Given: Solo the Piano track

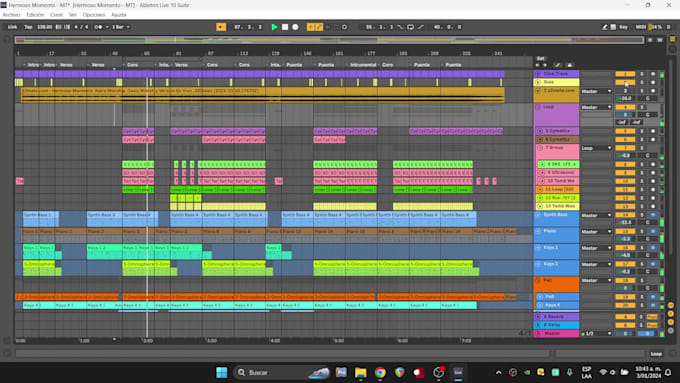Looking at the screenshot, I should click(642, 232).
